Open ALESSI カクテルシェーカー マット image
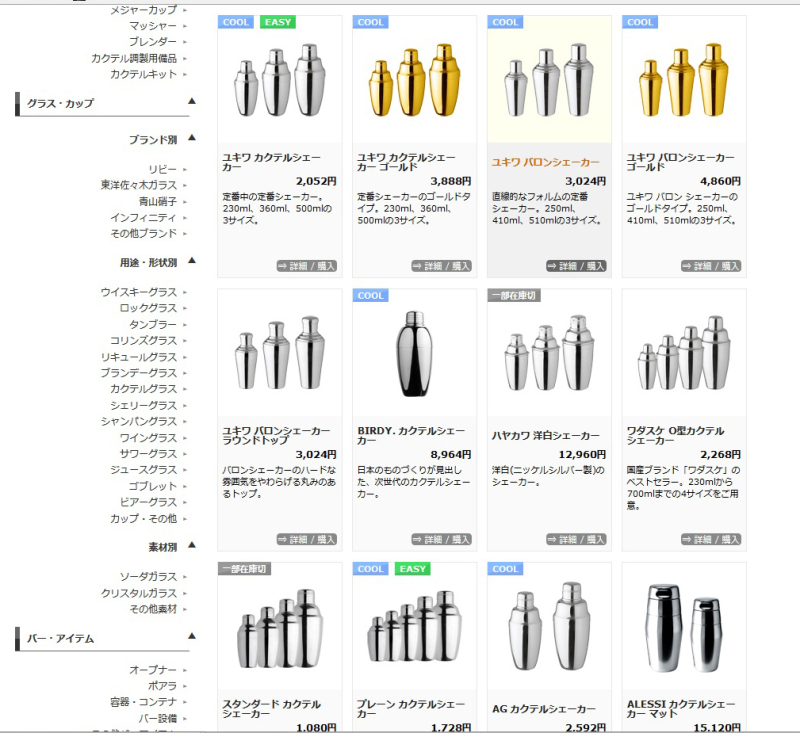 684,628
